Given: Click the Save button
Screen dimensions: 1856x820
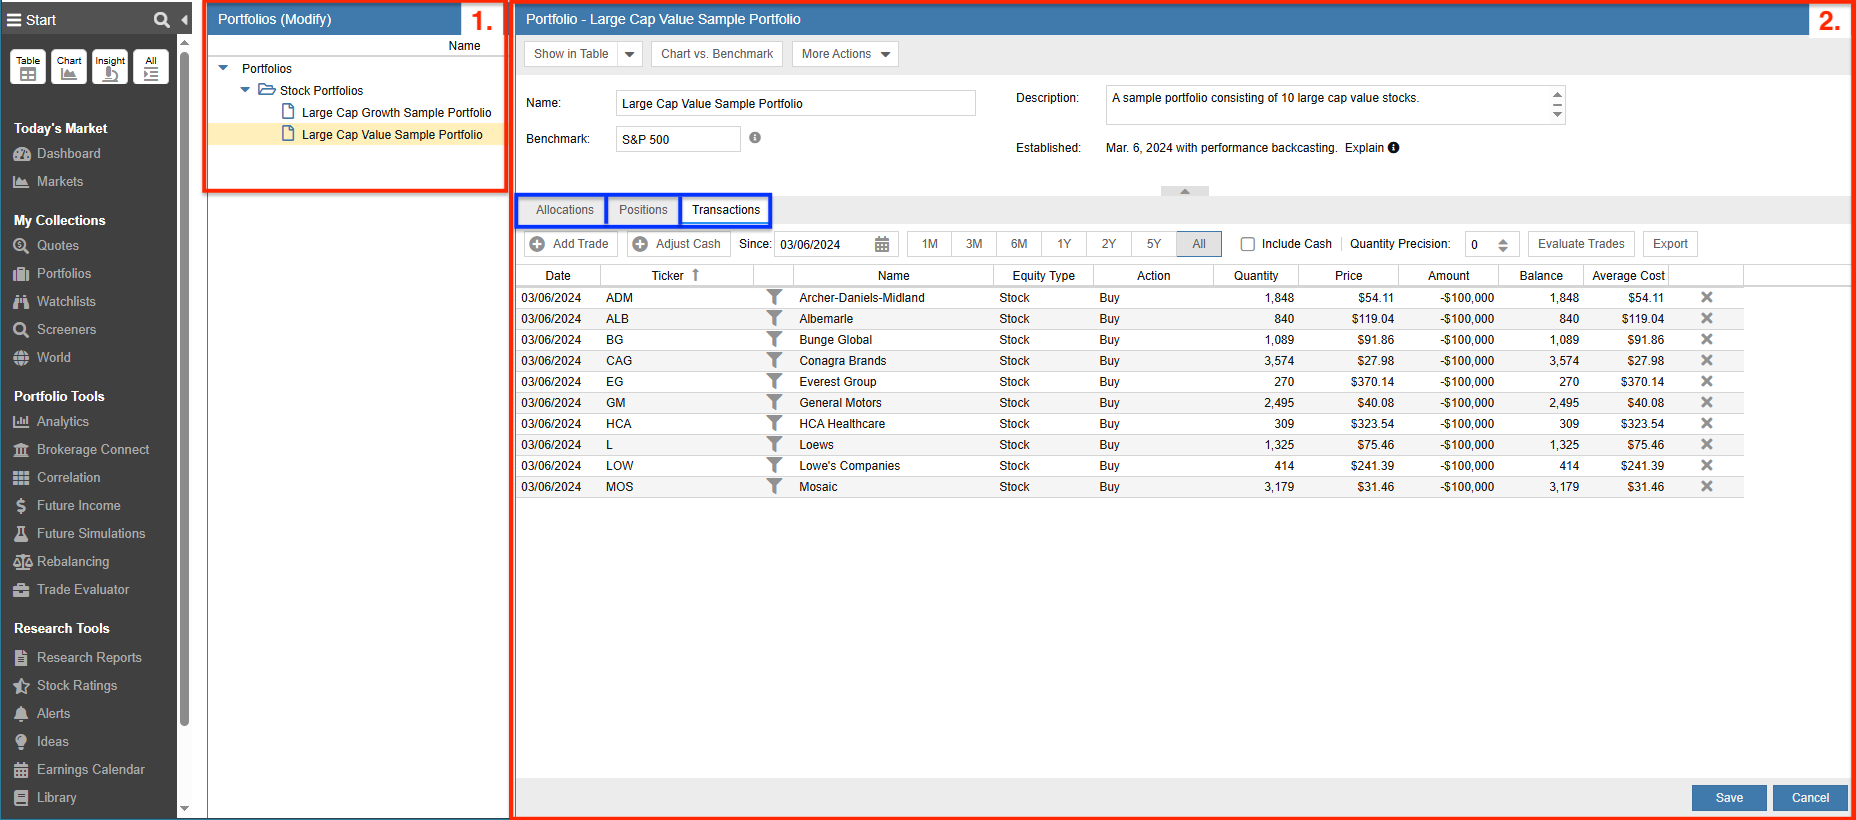Looking at the screenshot, I should [1728, 798].
